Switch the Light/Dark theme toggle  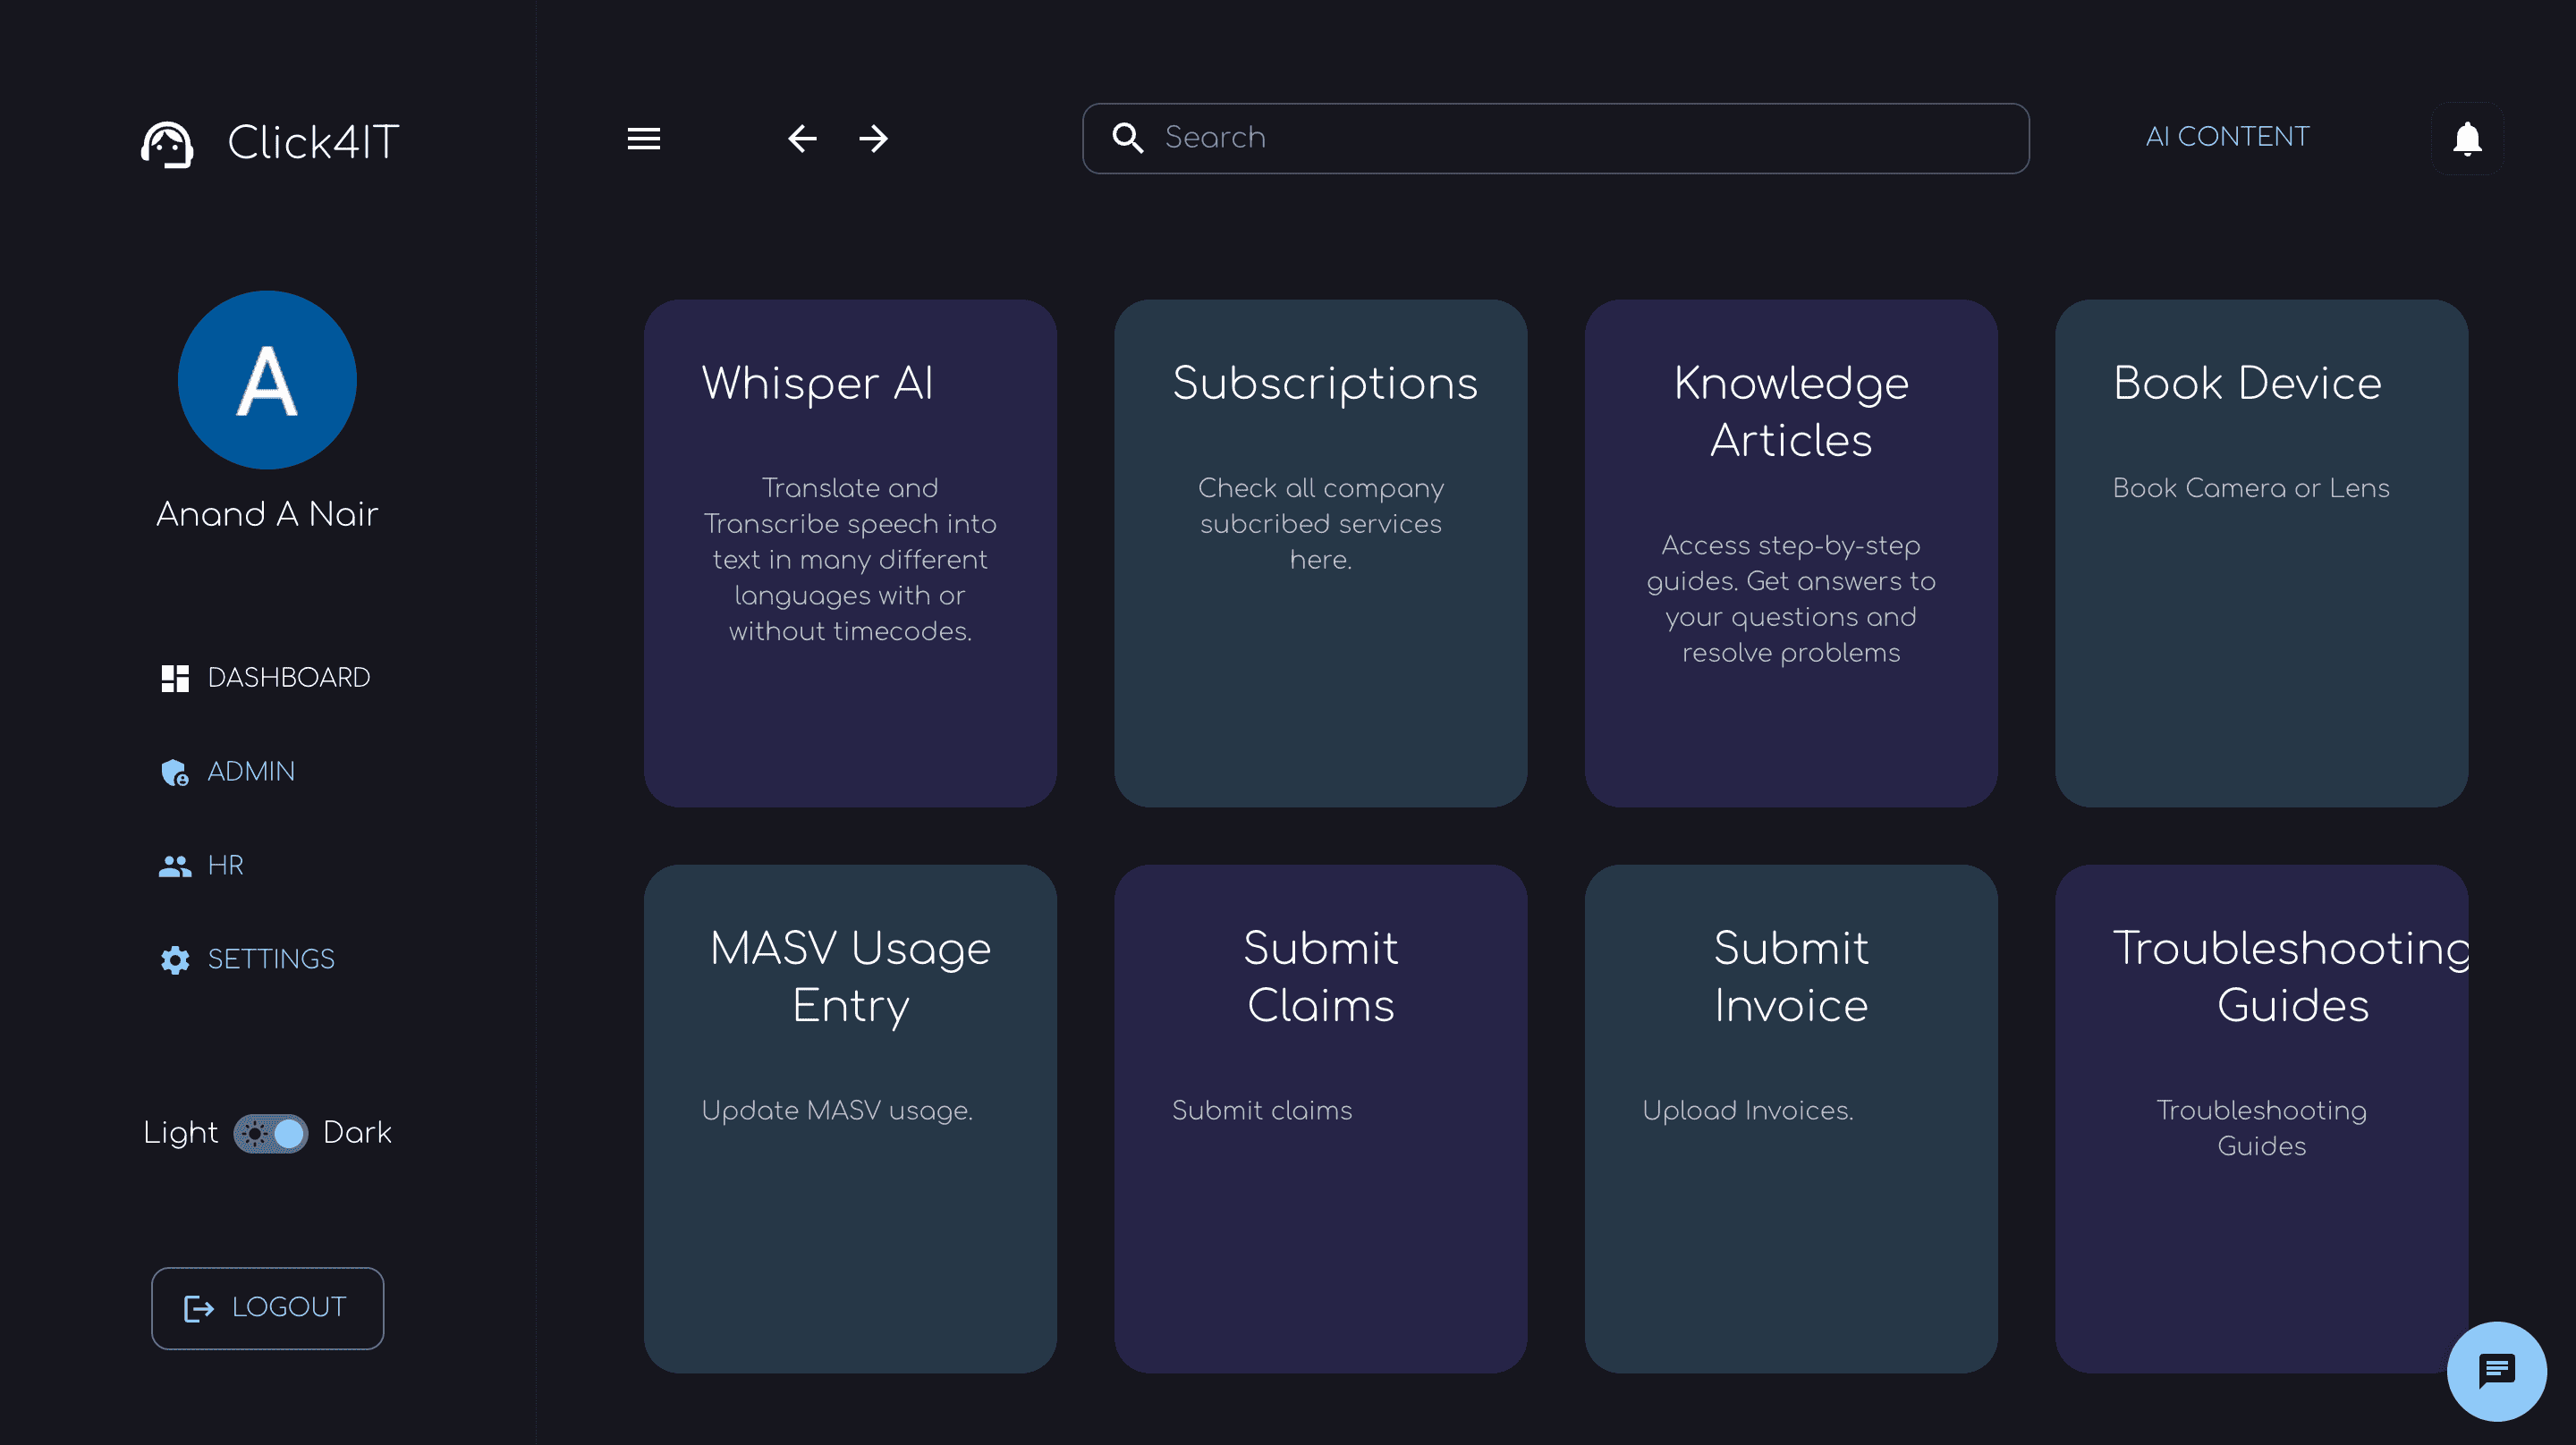[271, 1133]
